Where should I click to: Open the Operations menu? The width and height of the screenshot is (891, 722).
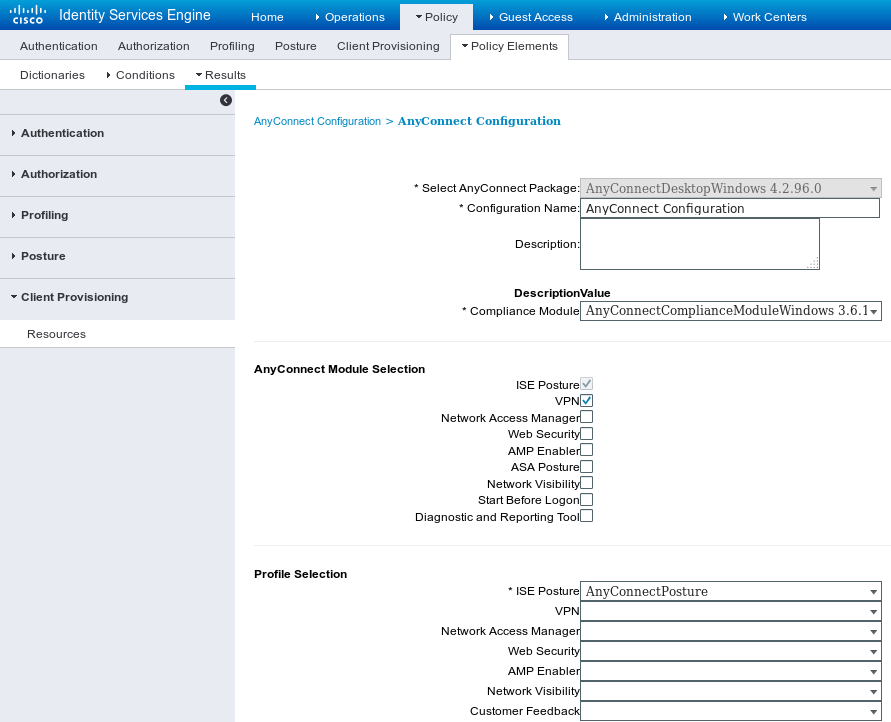click(x=350, y=17)
